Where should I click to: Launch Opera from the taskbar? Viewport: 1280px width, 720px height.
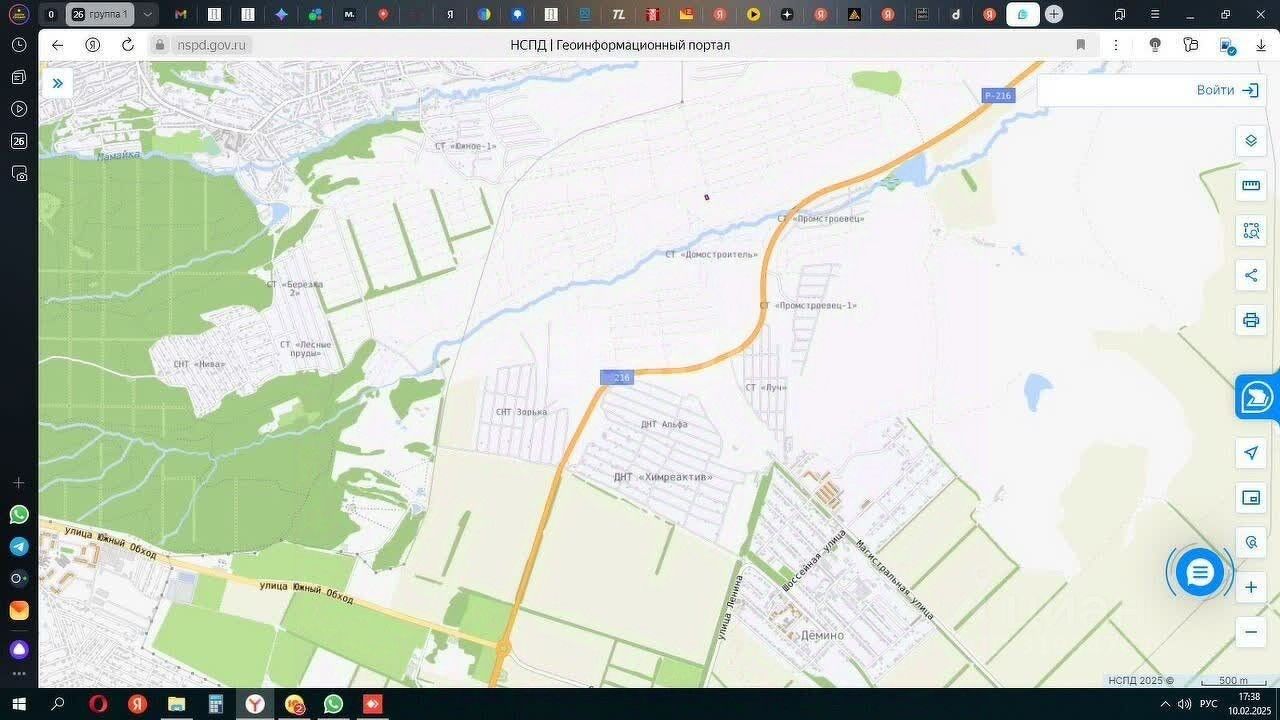98,704
